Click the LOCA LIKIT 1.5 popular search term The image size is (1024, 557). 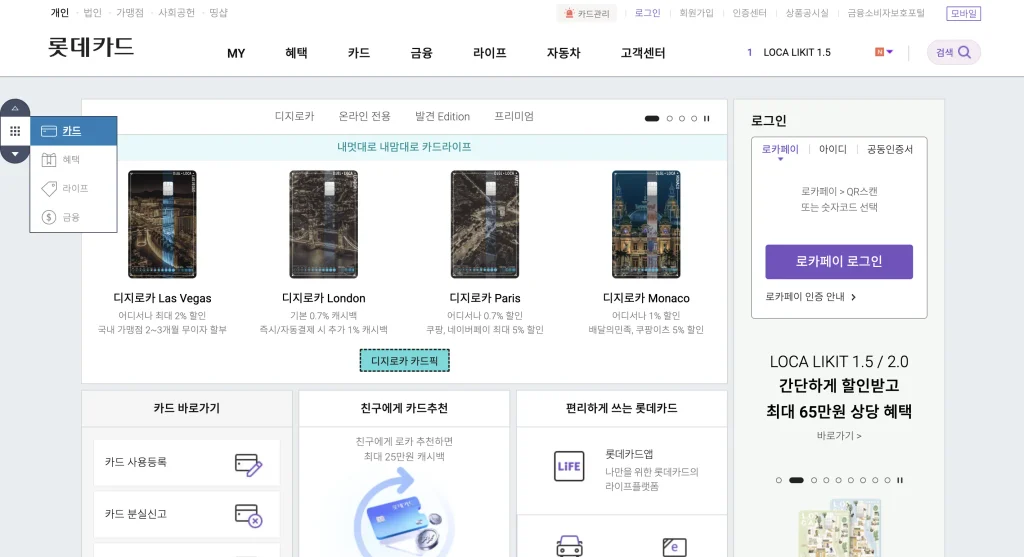click(x=797, y=53)
